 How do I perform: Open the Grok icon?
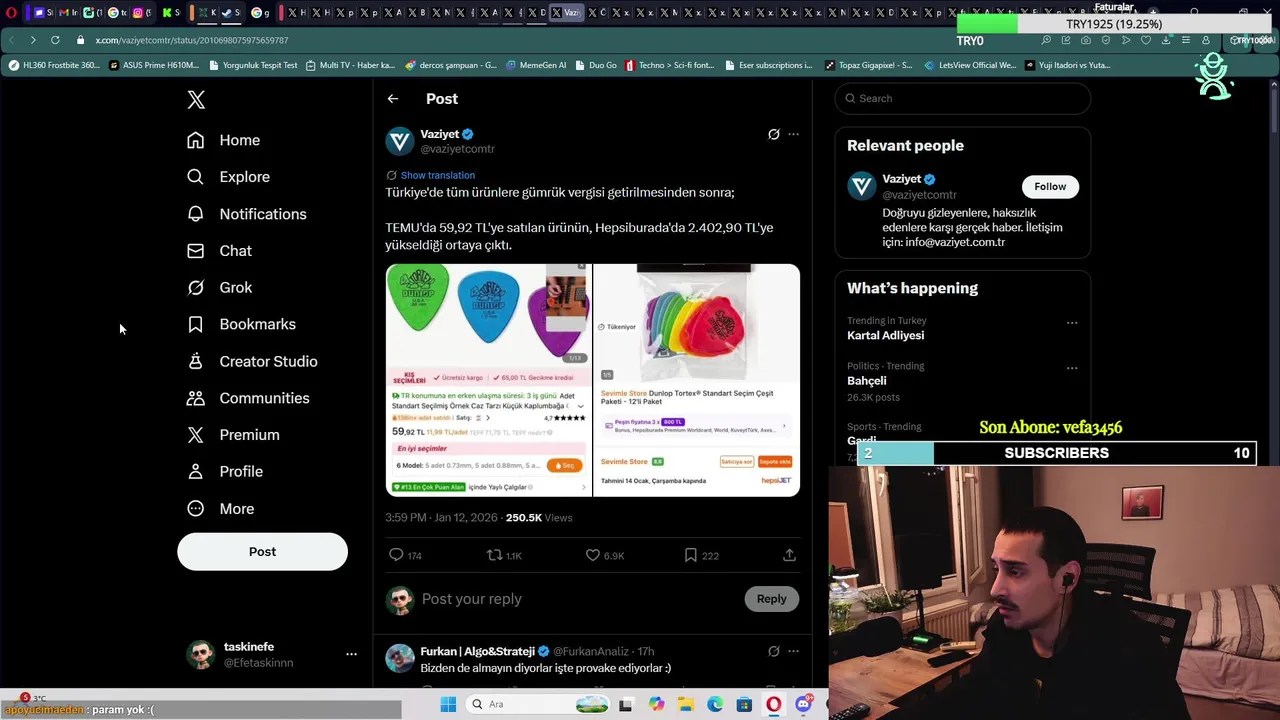pos(196,287)
